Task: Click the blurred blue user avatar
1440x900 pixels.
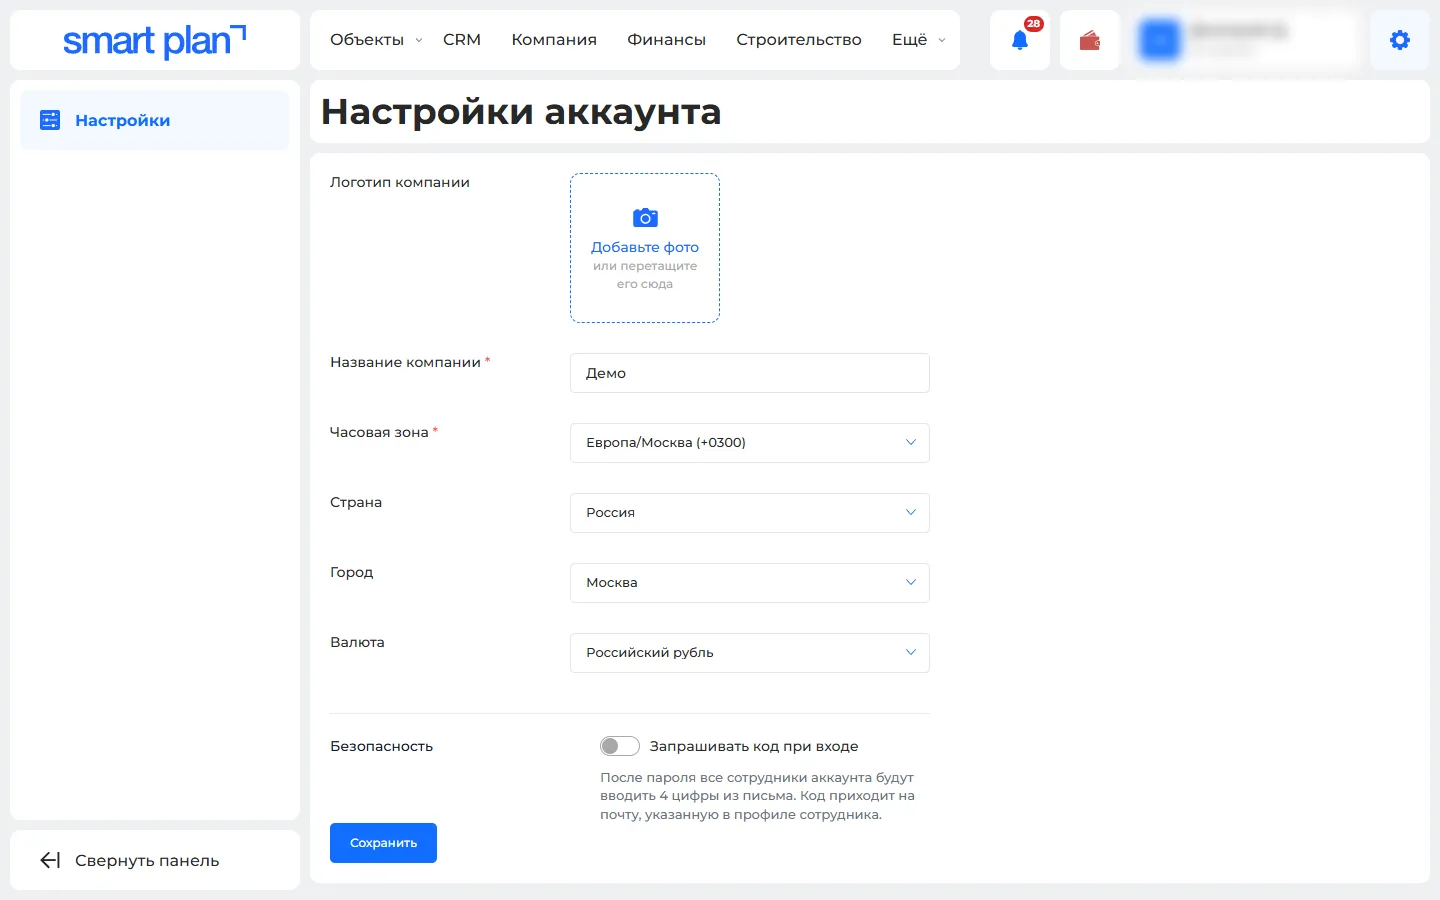Action: 1160,40
